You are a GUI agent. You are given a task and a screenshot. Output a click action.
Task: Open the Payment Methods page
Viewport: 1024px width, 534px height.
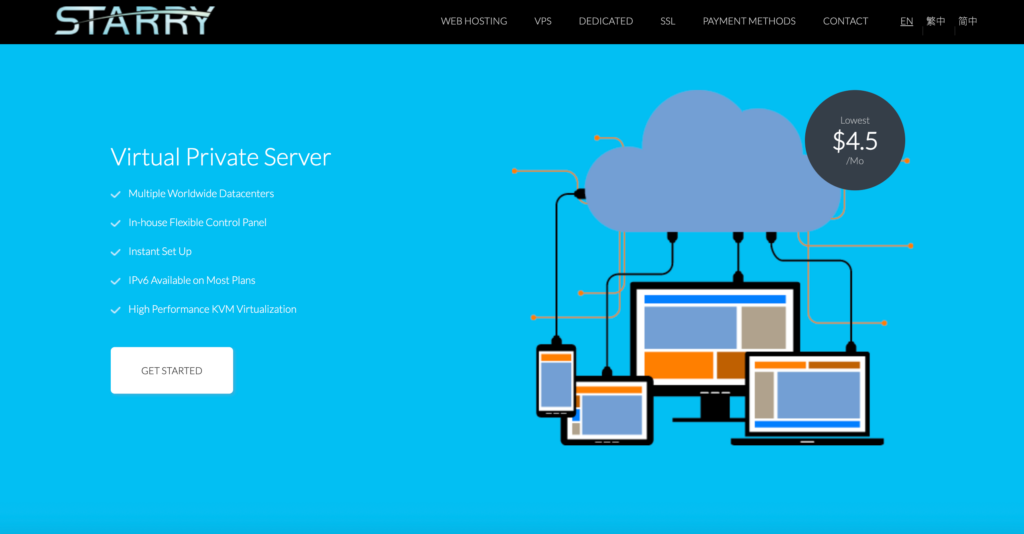tap(748, 21)
